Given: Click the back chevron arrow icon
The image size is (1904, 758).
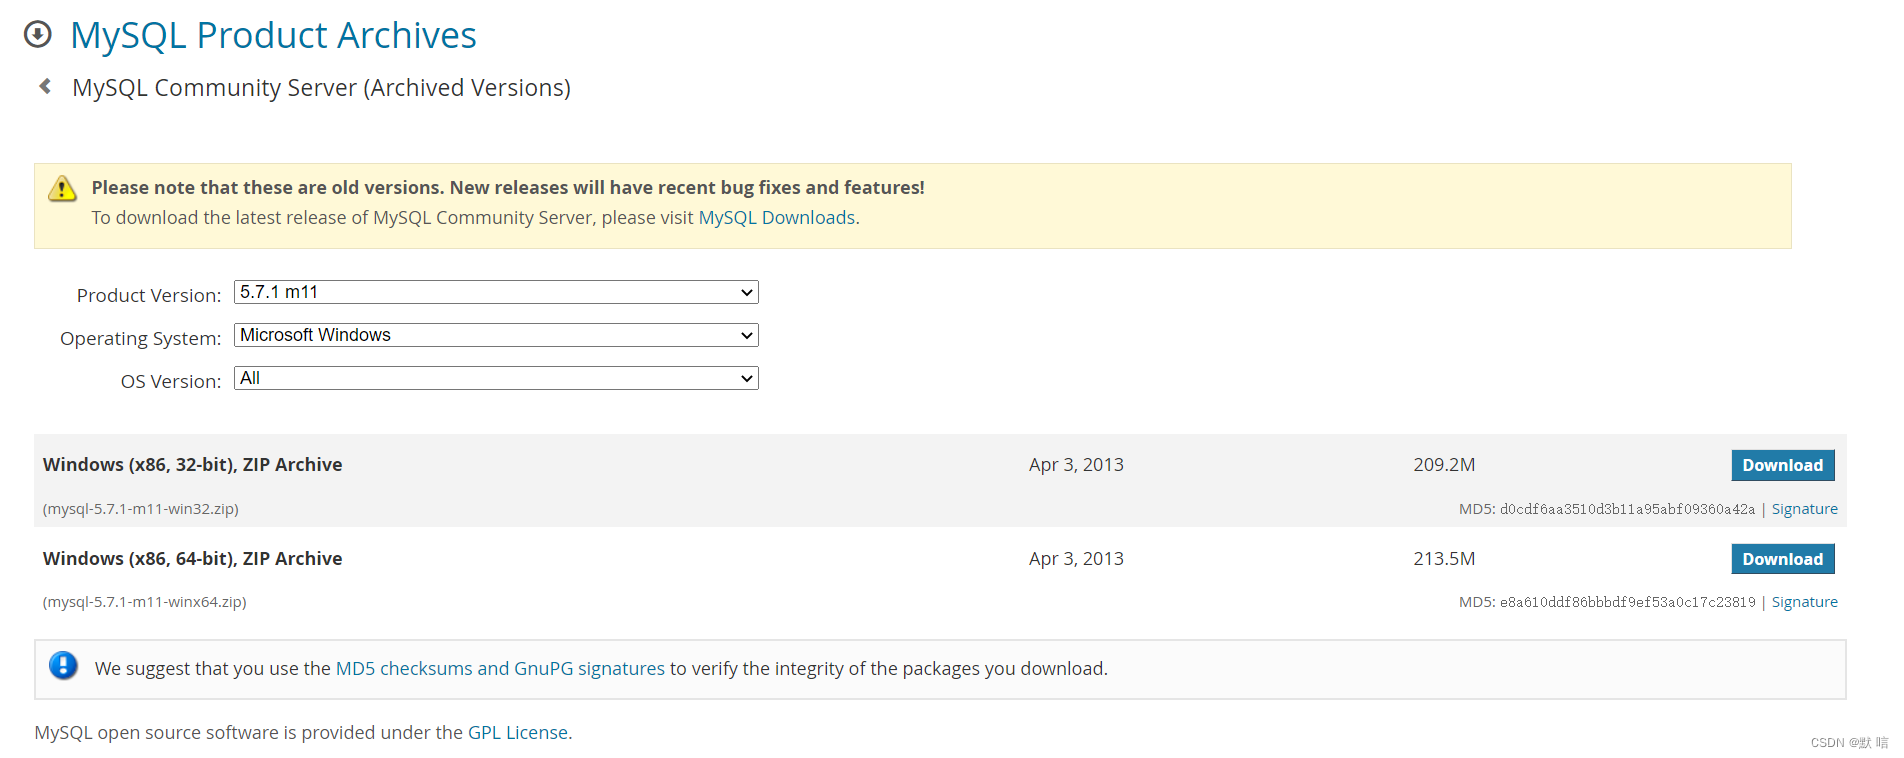Looking at the screenshot, I should (x=45, y=87).
